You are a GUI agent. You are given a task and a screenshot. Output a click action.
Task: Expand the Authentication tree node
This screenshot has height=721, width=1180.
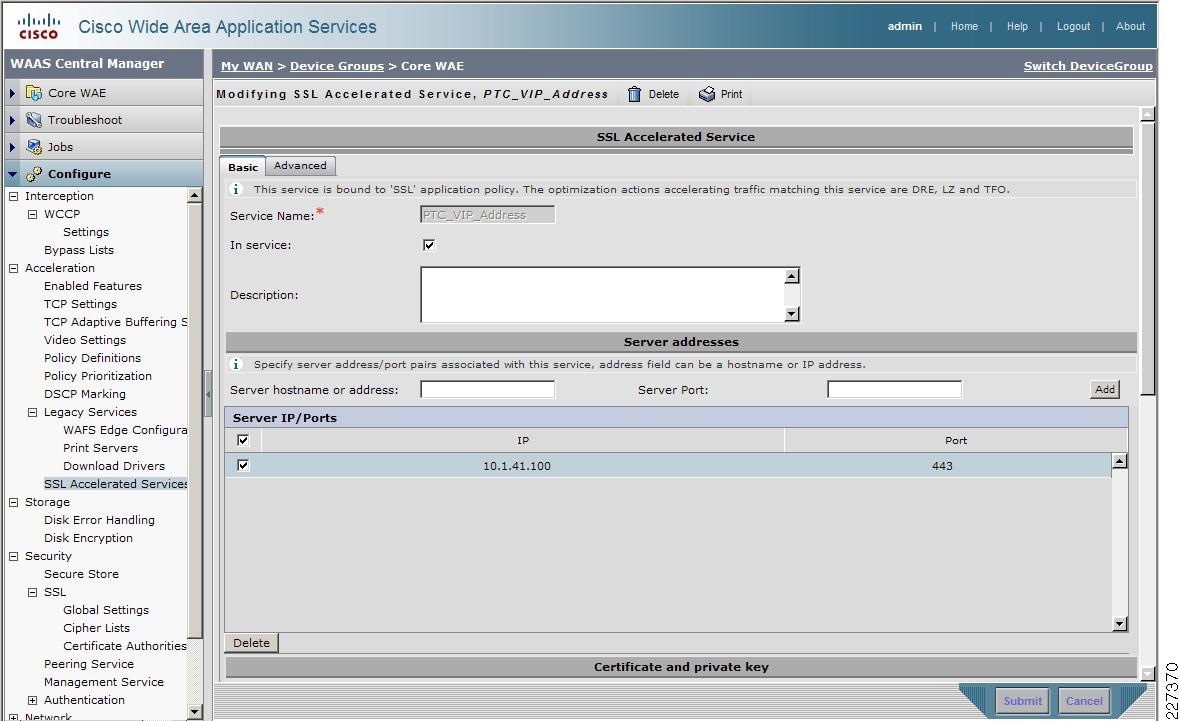32,700
